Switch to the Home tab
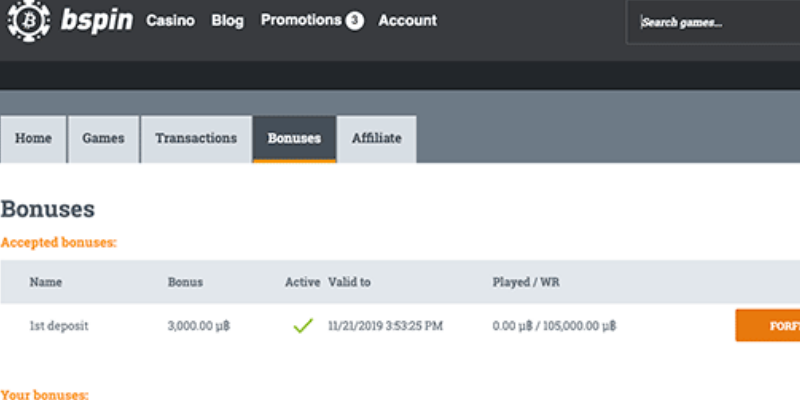This screenshot has width=800, height=400. [33, 139]
